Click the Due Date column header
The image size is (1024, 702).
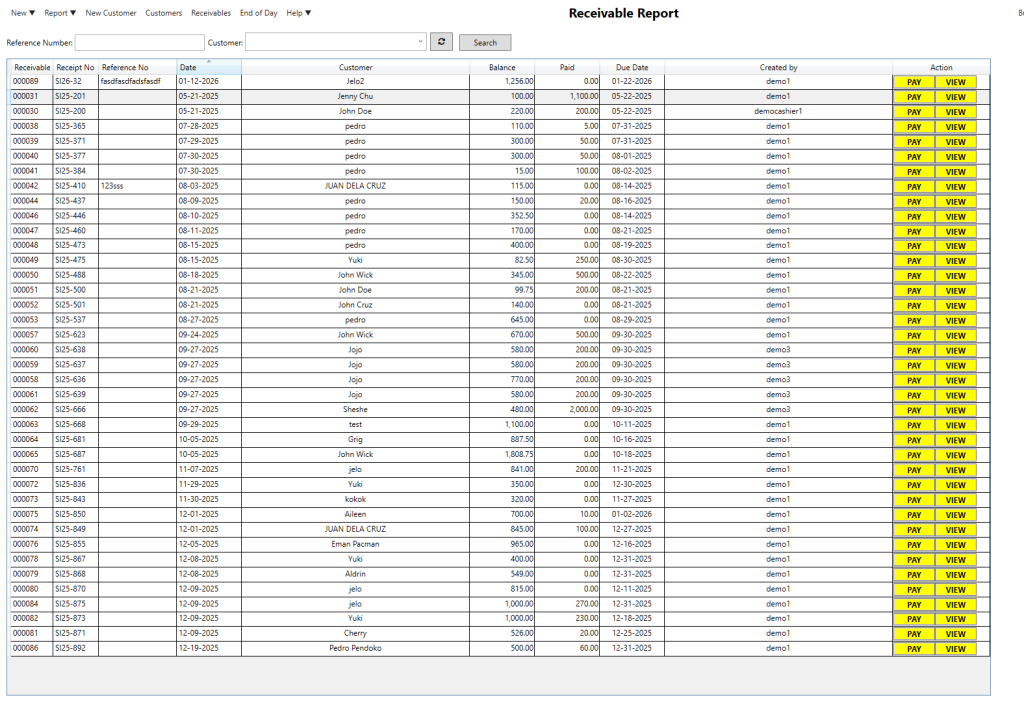point(632,68)
